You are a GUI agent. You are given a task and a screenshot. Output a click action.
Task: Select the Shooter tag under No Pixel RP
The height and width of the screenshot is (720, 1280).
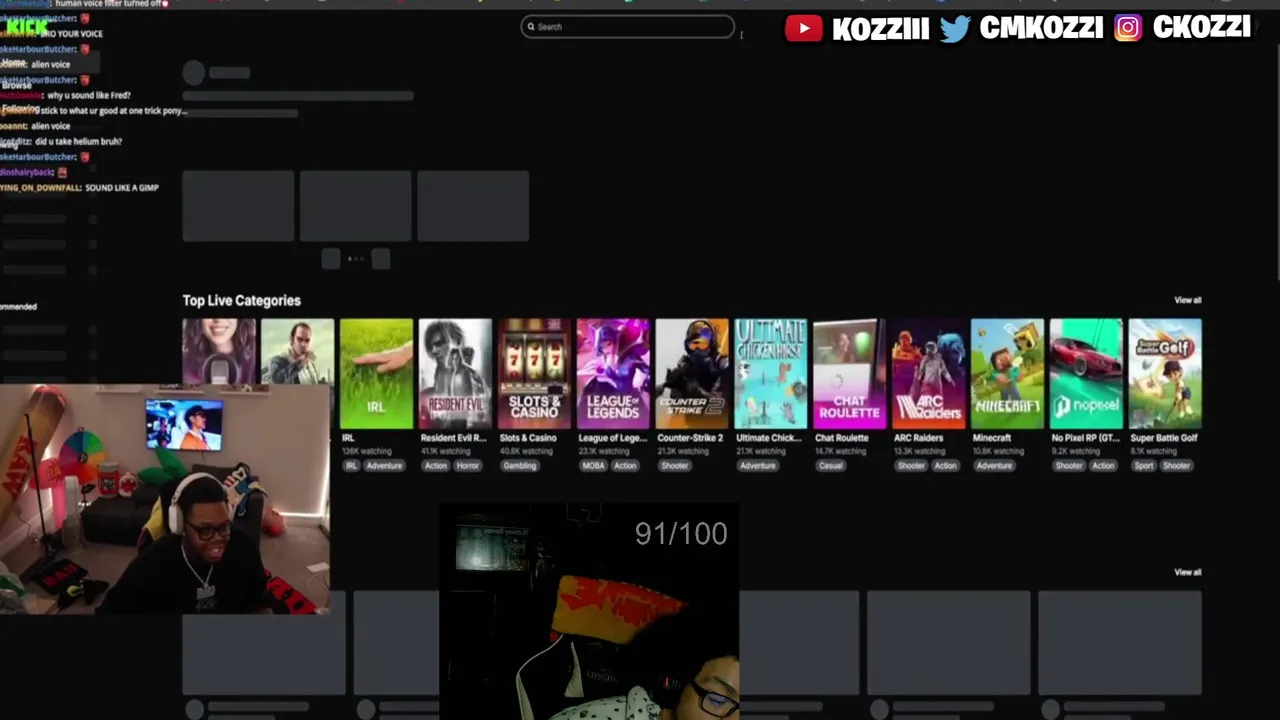pyautogui.click(x=1069, y=466)
